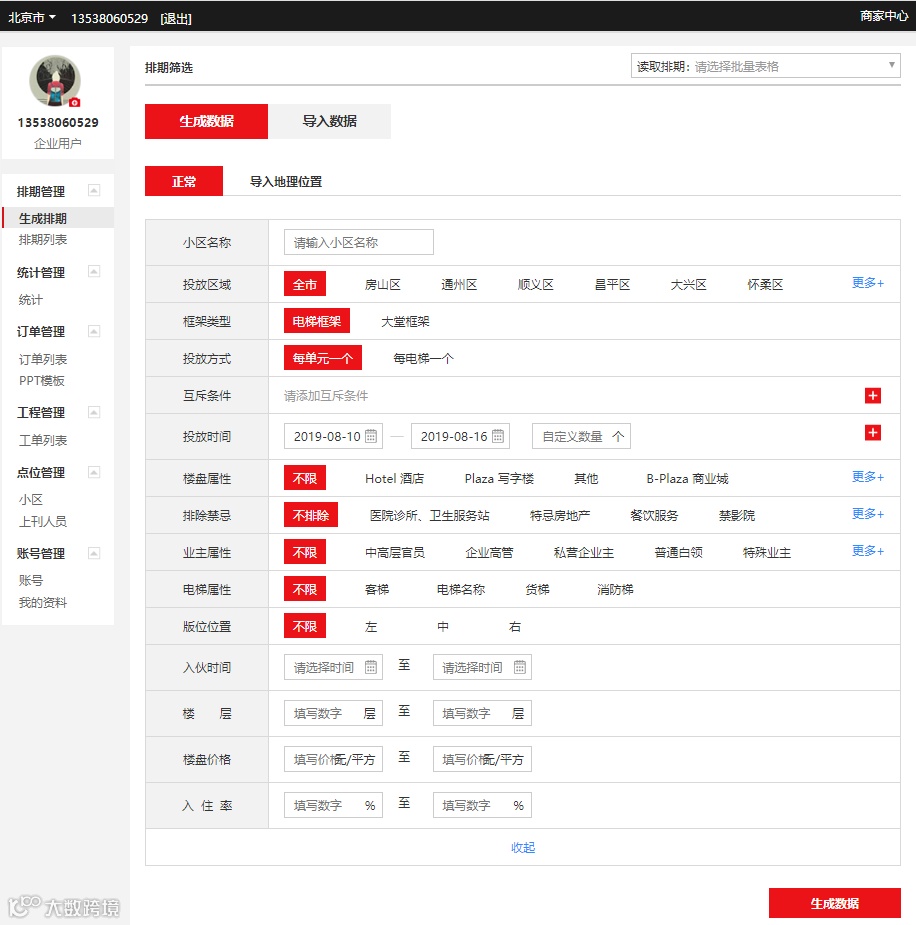Open 工单列表 in the sidebar
The height and width of the screenshot is (925, 916).
pos(42,440)
